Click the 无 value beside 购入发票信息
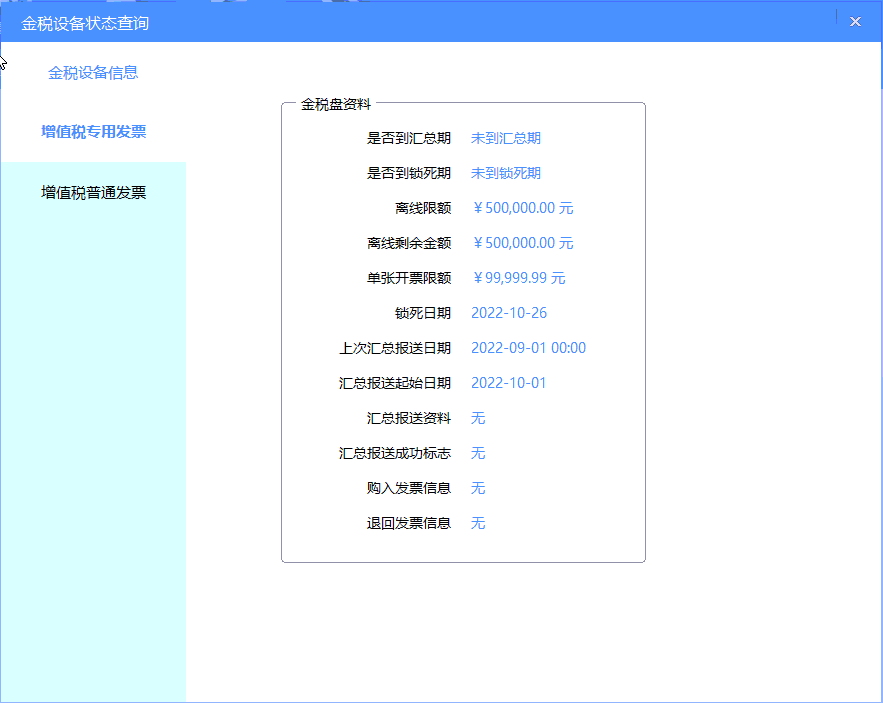 (478, 488)
